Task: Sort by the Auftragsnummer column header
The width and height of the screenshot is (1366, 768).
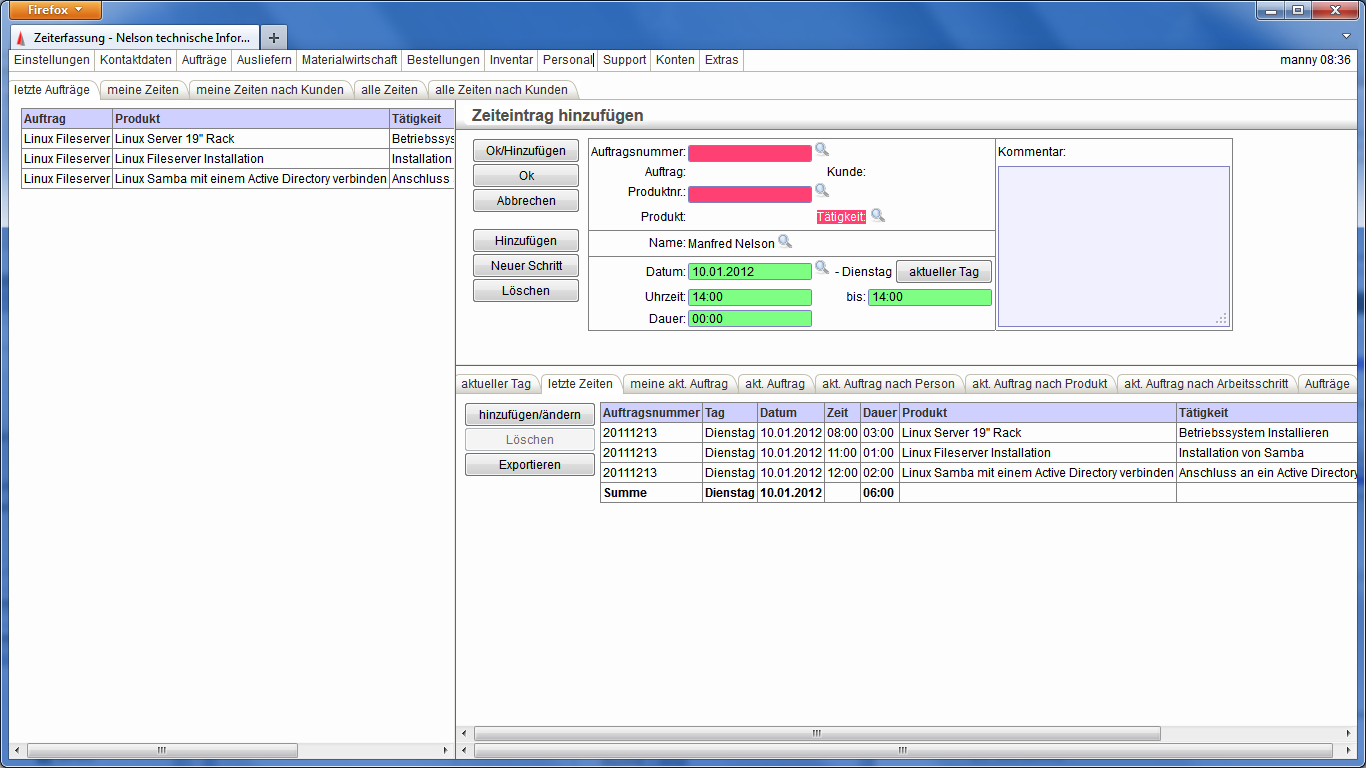Action: point(651,413)
